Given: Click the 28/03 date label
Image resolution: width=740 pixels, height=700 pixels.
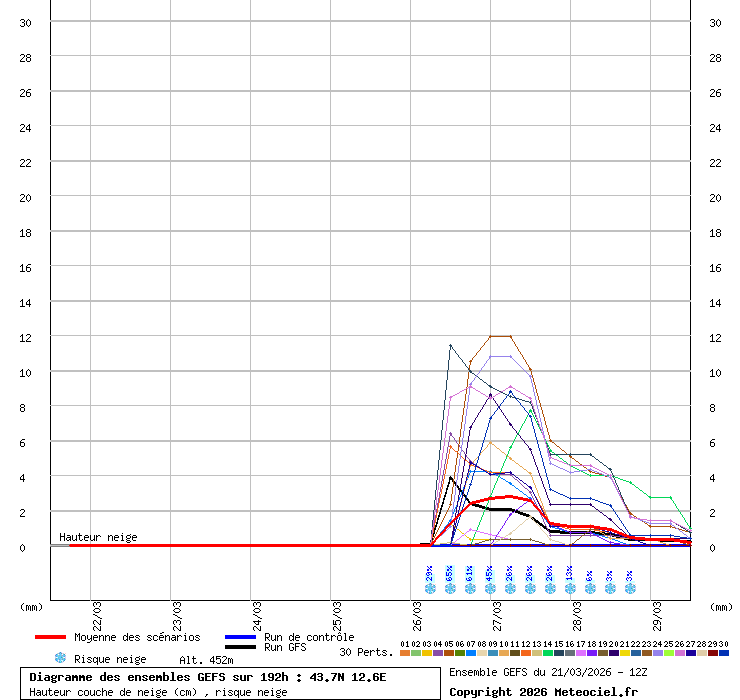Looking at the screenshot, I should pyautogui.click(x=577, y=616).
